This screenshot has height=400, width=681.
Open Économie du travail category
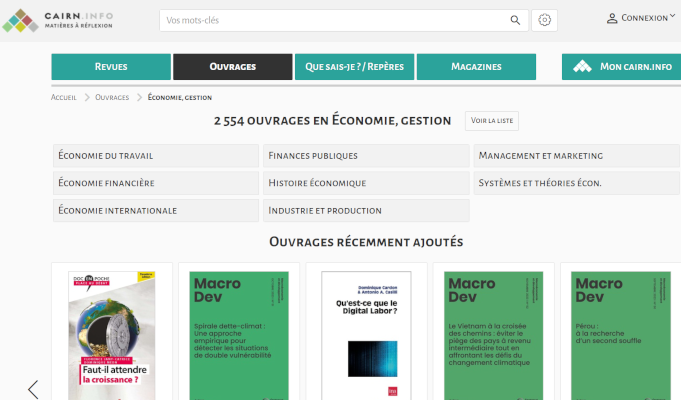[156, 156]
